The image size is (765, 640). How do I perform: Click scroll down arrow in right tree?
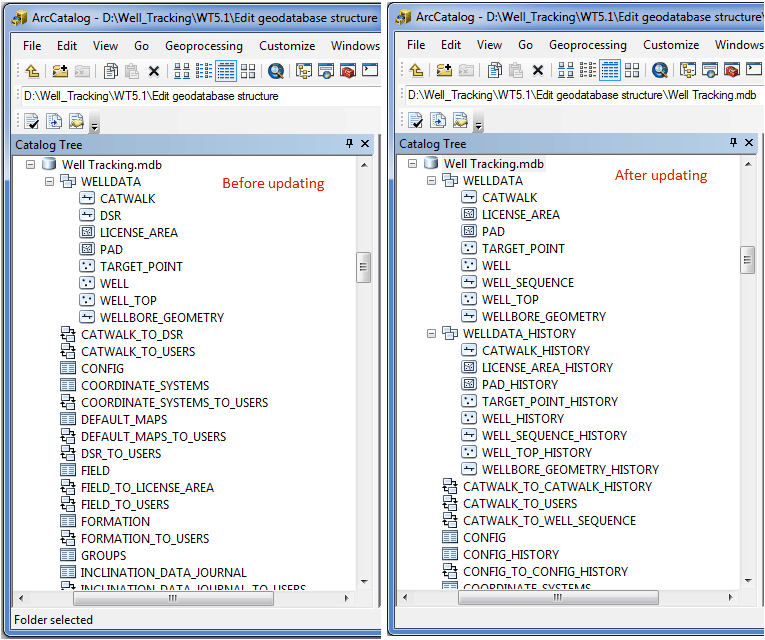[748, 580]
